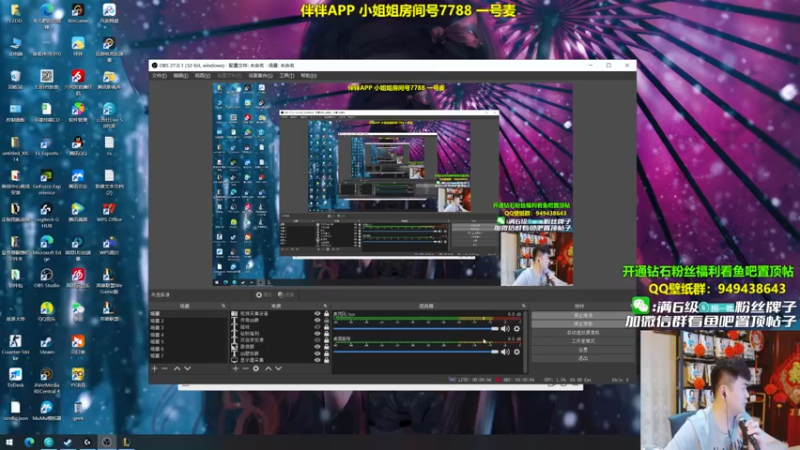Toggle visibility eye for 视频采集设备 source

click(x=317, y=314)
